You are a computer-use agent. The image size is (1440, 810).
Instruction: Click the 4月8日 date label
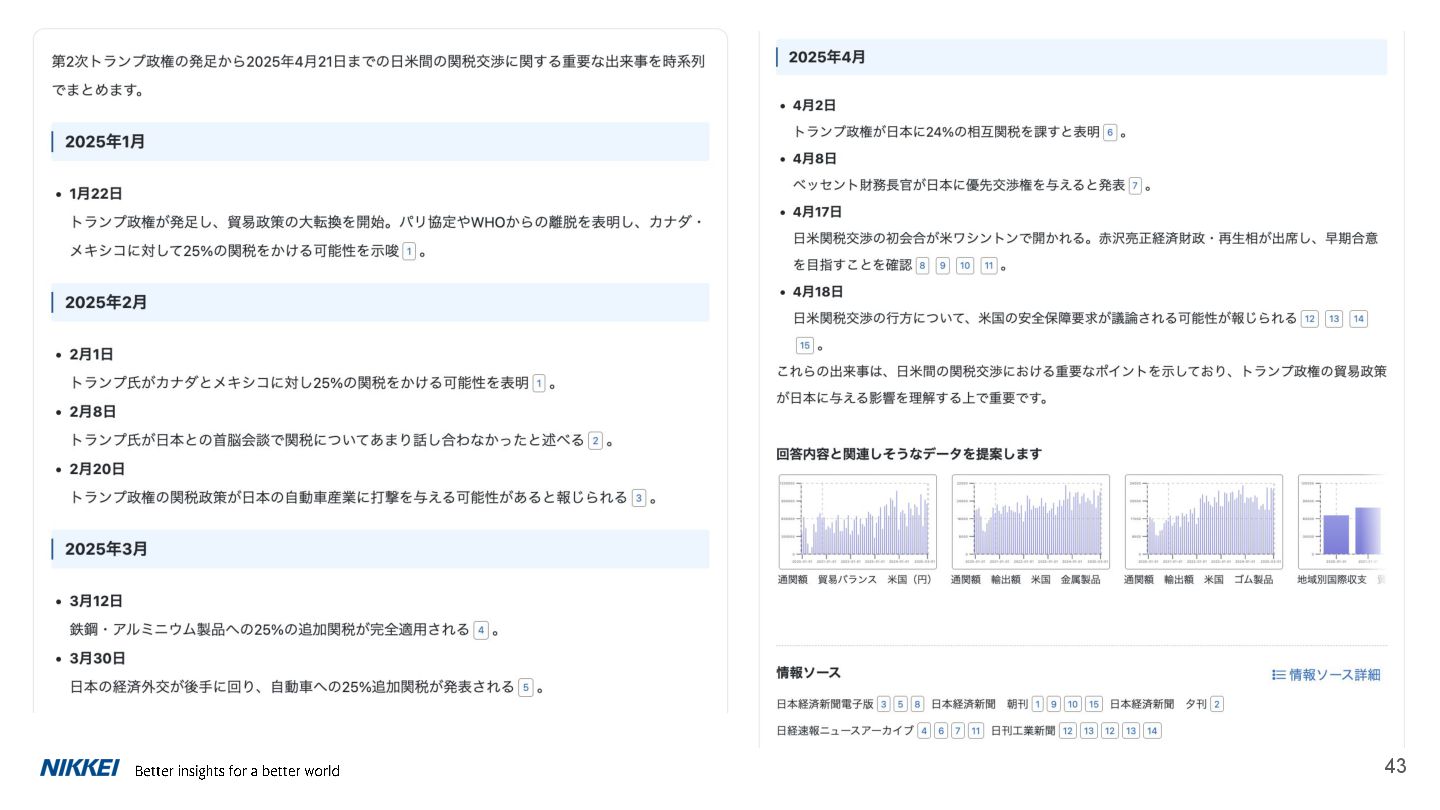[x=815, y=158]
